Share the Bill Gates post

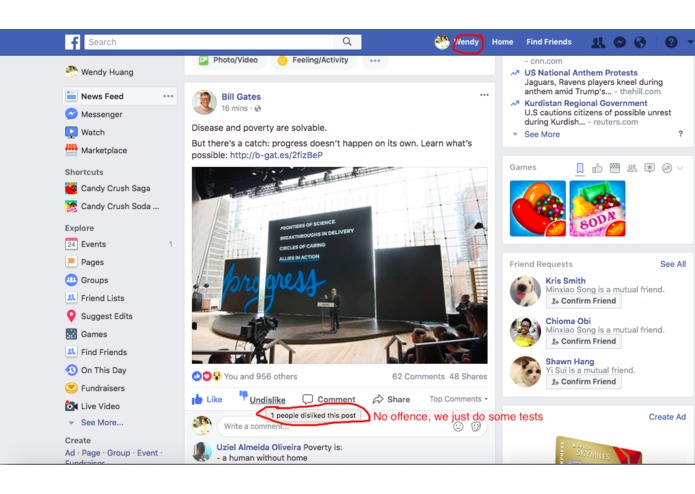tap(391, 399)
